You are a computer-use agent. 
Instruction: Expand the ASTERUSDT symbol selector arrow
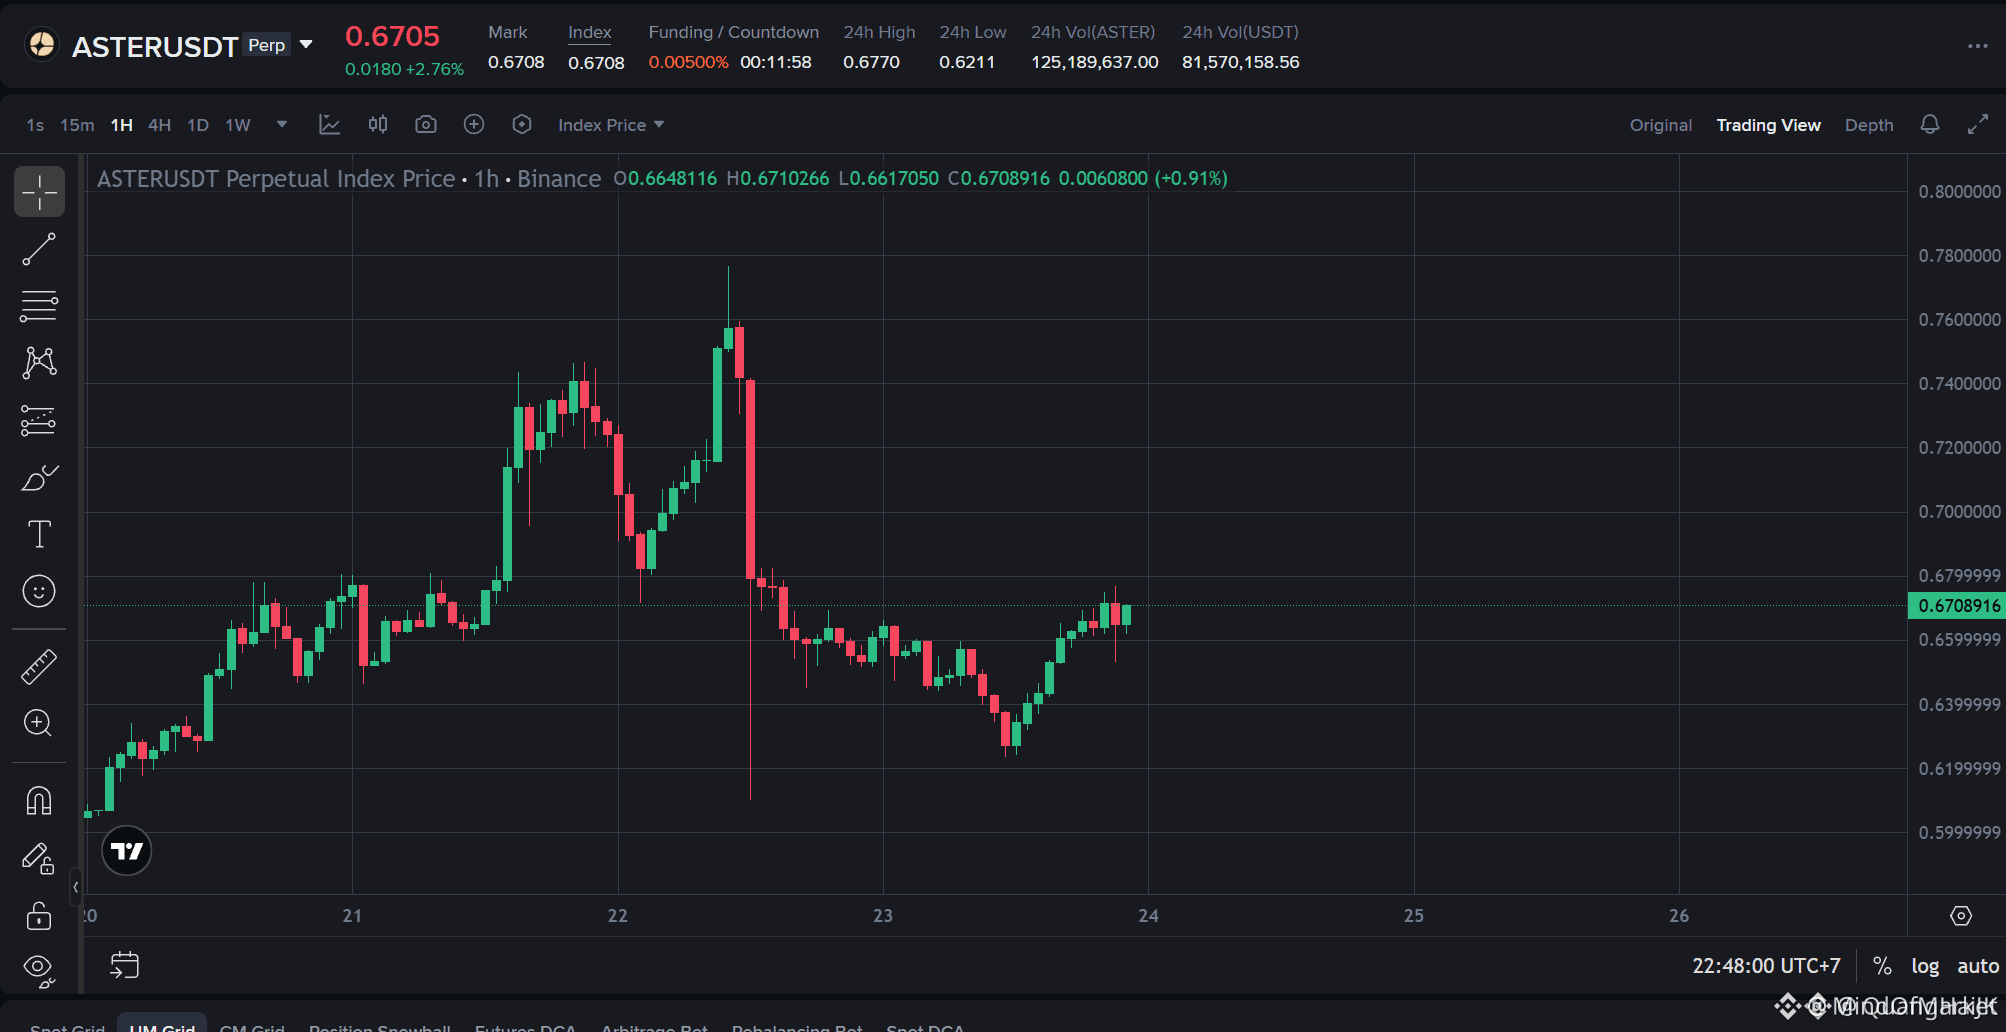coord(306,45)
